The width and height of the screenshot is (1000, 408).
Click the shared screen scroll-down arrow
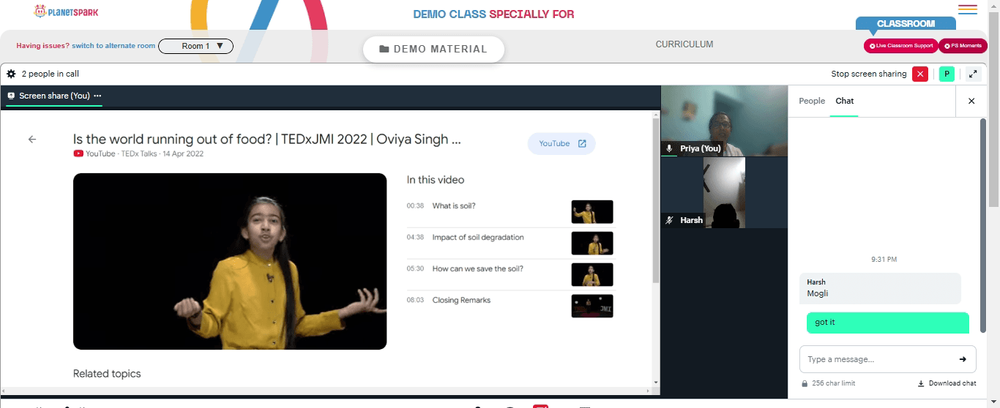click(x=656, y=382)
